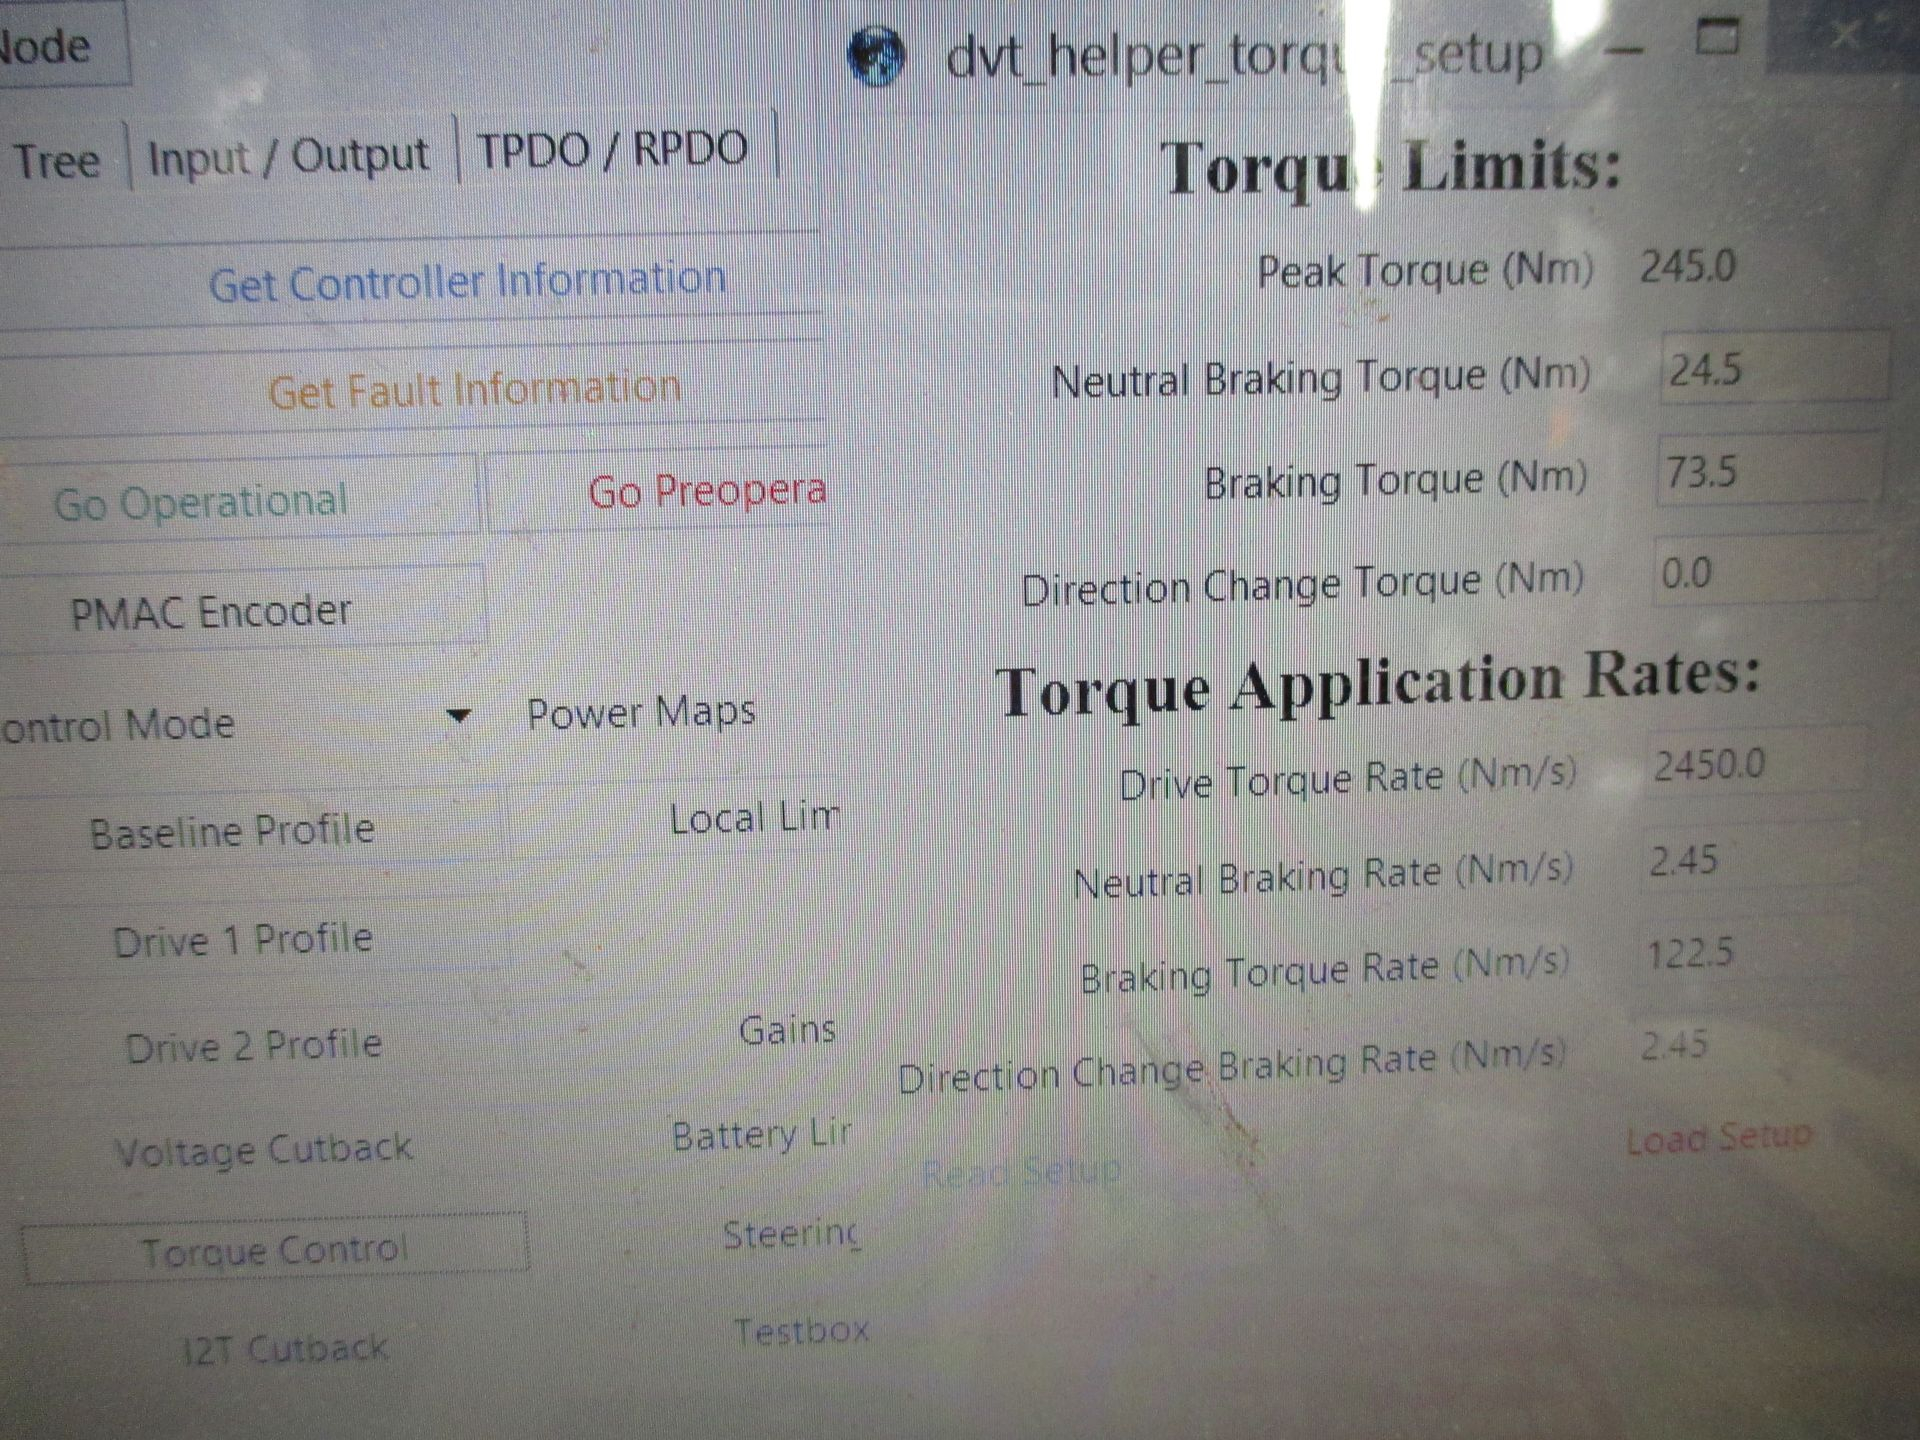Click the Read Setup link
The image size is (1920, 1440).
1021,1171
